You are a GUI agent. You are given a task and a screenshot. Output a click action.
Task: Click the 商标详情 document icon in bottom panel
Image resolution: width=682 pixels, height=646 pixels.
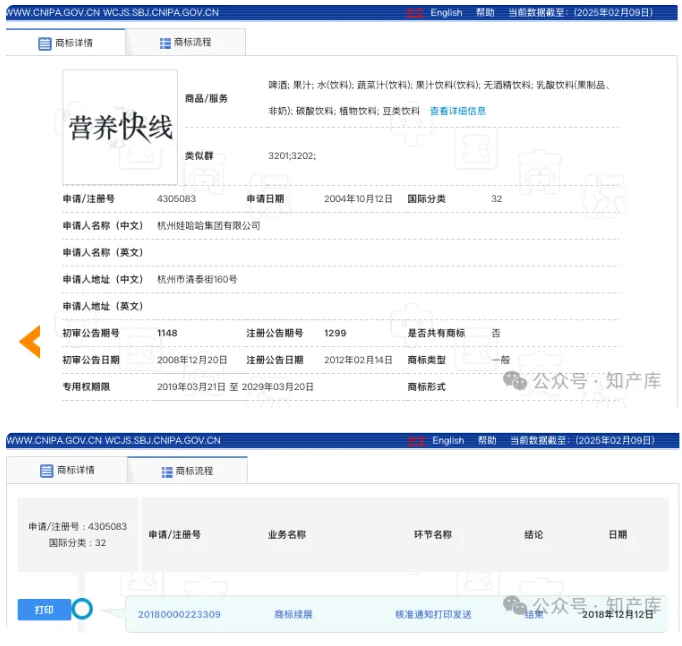pos(46,471)
